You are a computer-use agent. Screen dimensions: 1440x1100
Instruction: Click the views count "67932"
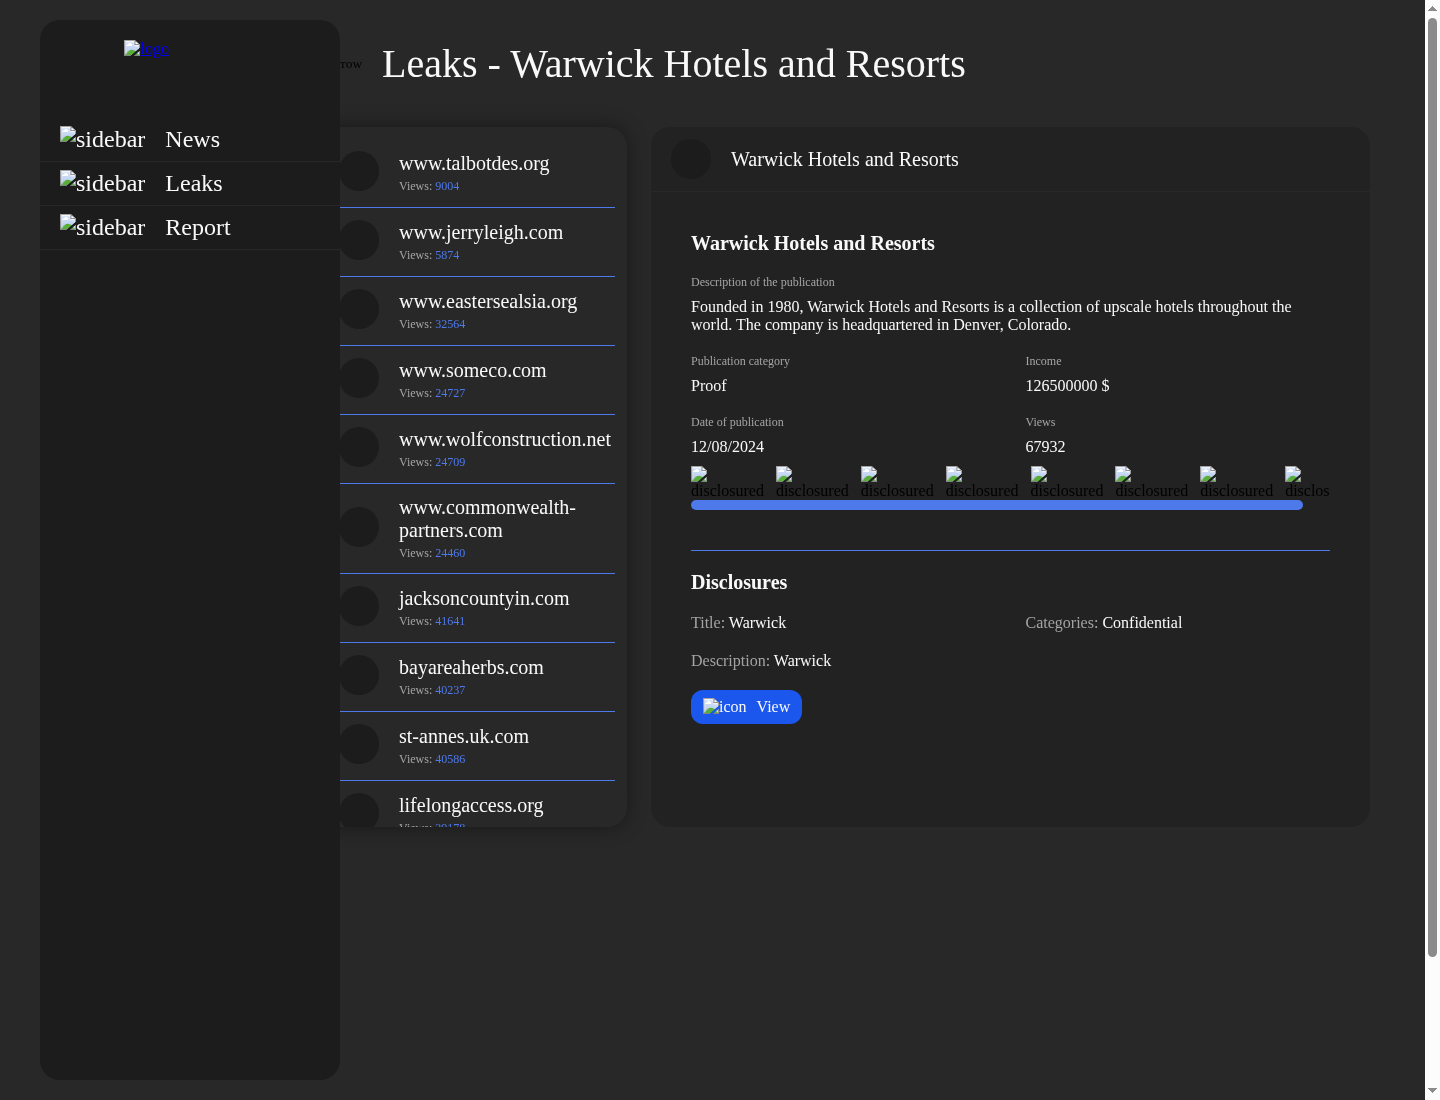1045,447
